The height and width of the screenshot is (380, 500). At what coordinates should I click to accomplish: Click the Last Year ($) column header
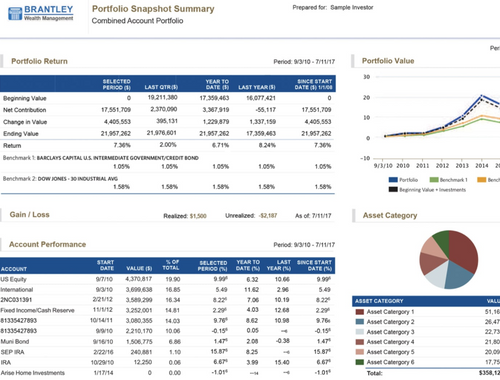pos(257,87)
